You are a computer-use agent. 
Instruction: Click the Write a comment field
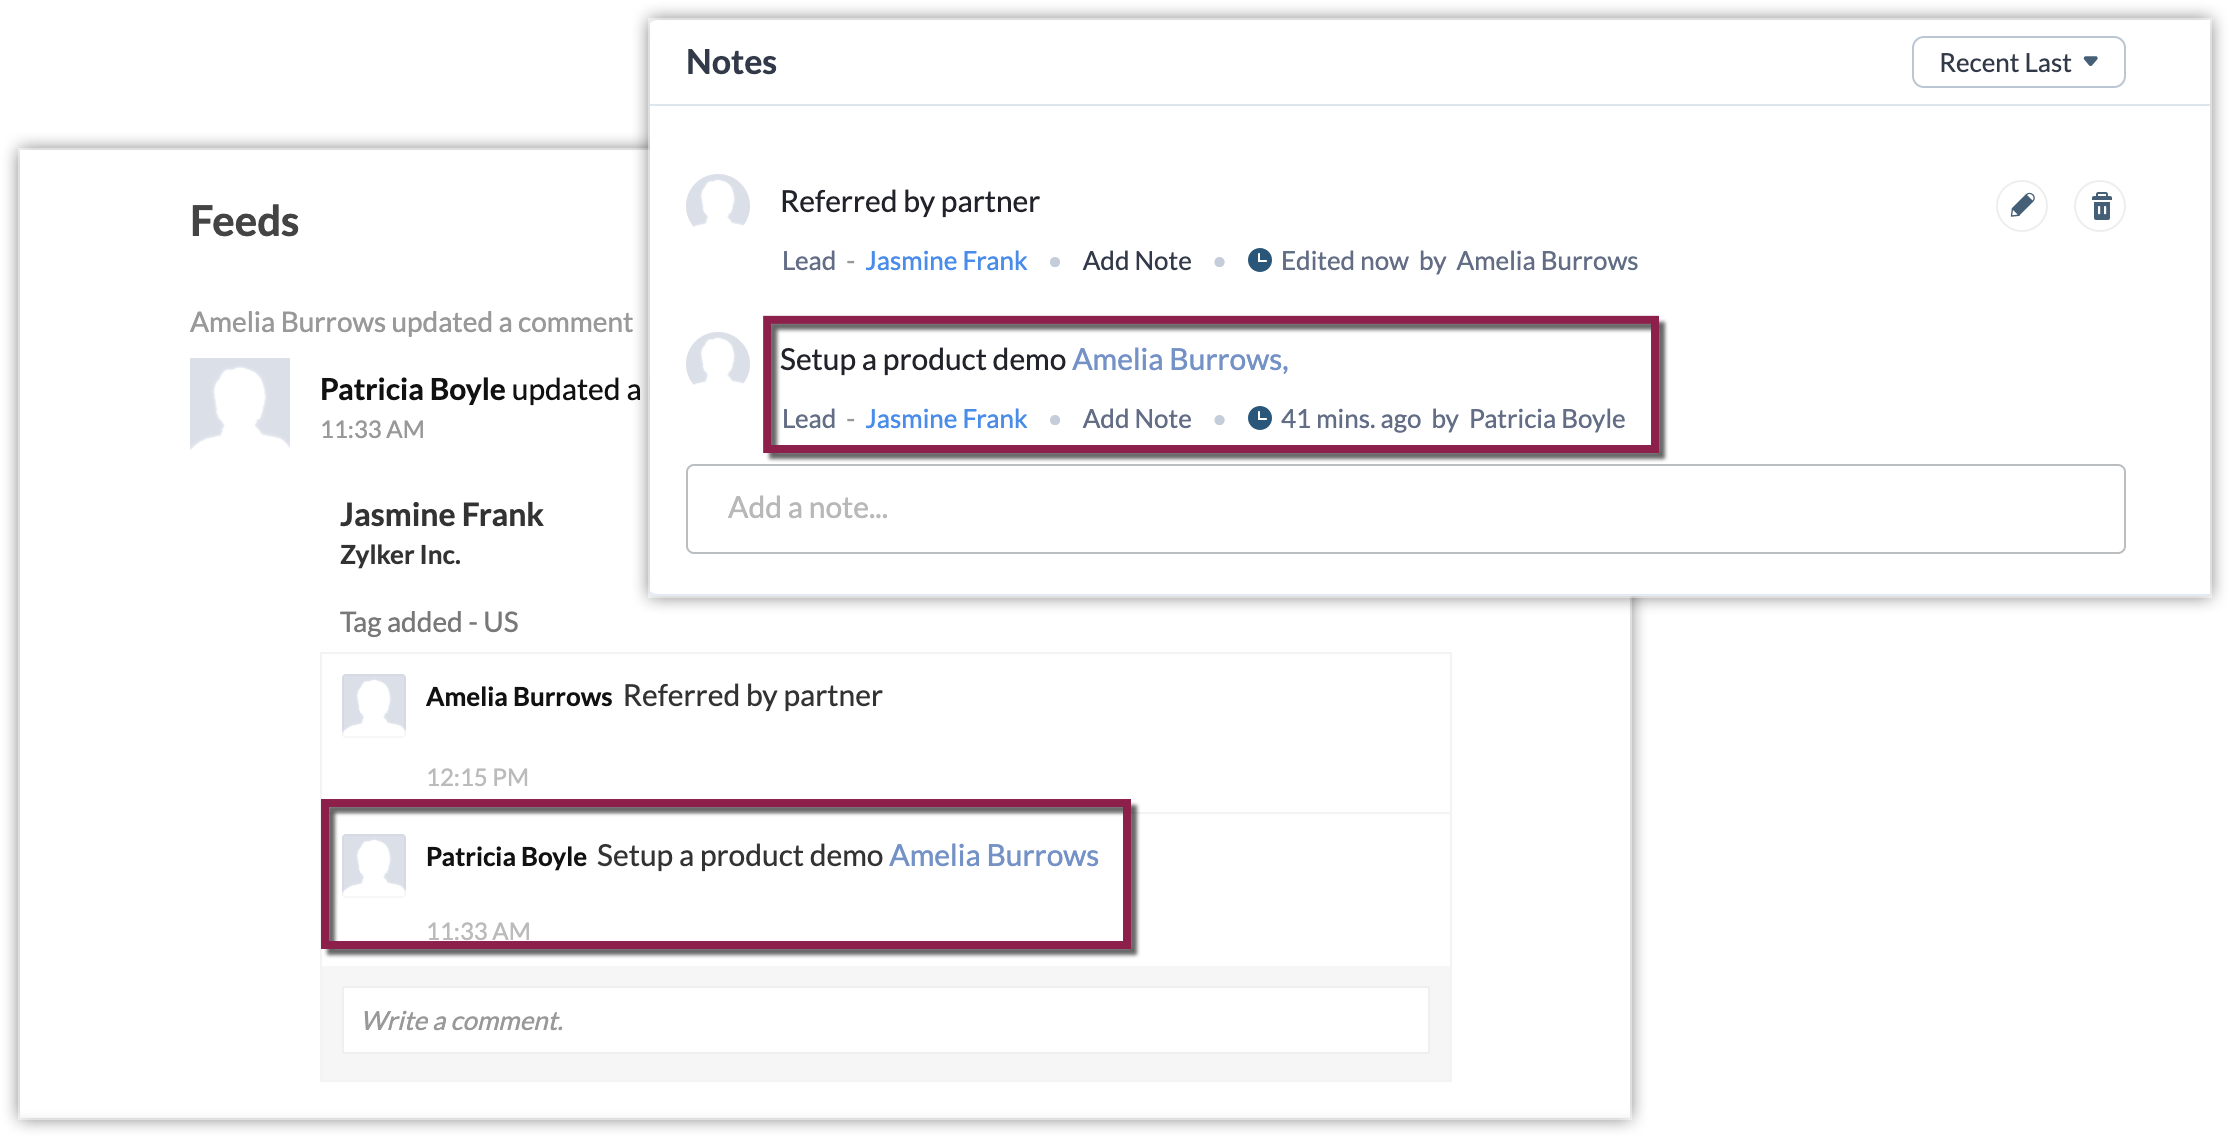point(884,1020)
